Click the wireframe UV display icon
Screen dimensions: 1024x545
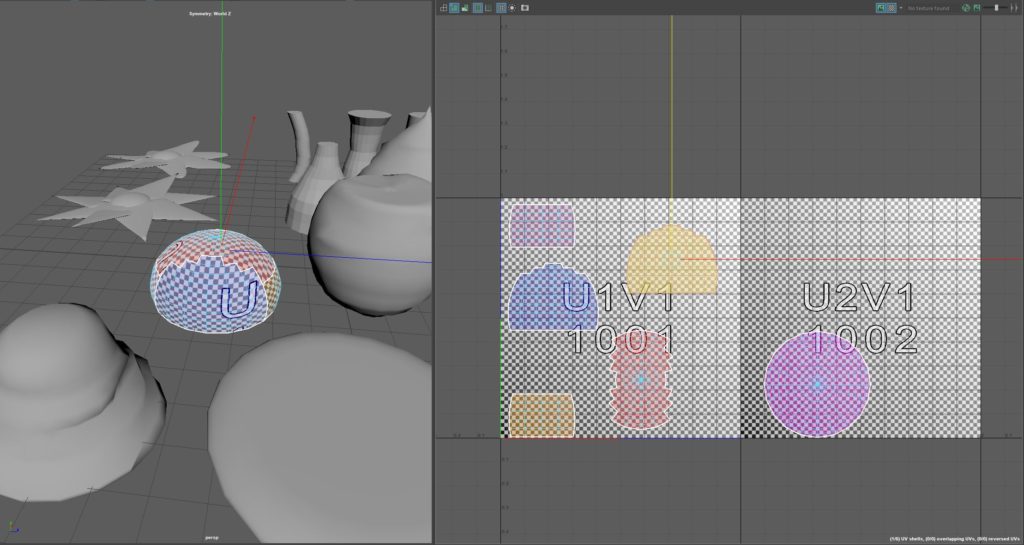pyautogui.click(x=443, y=7)
